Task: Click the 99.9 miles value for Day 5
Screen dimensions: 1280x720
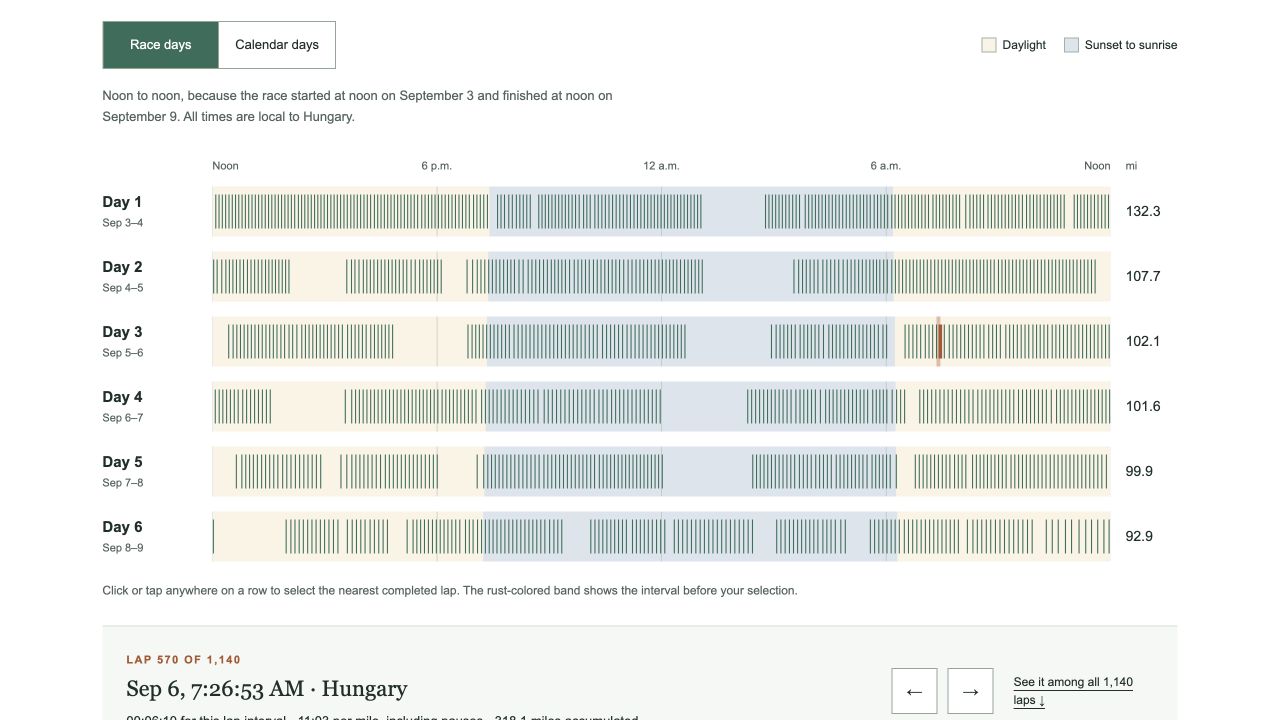Action: pyautogui.click(x=1139, y=471)
